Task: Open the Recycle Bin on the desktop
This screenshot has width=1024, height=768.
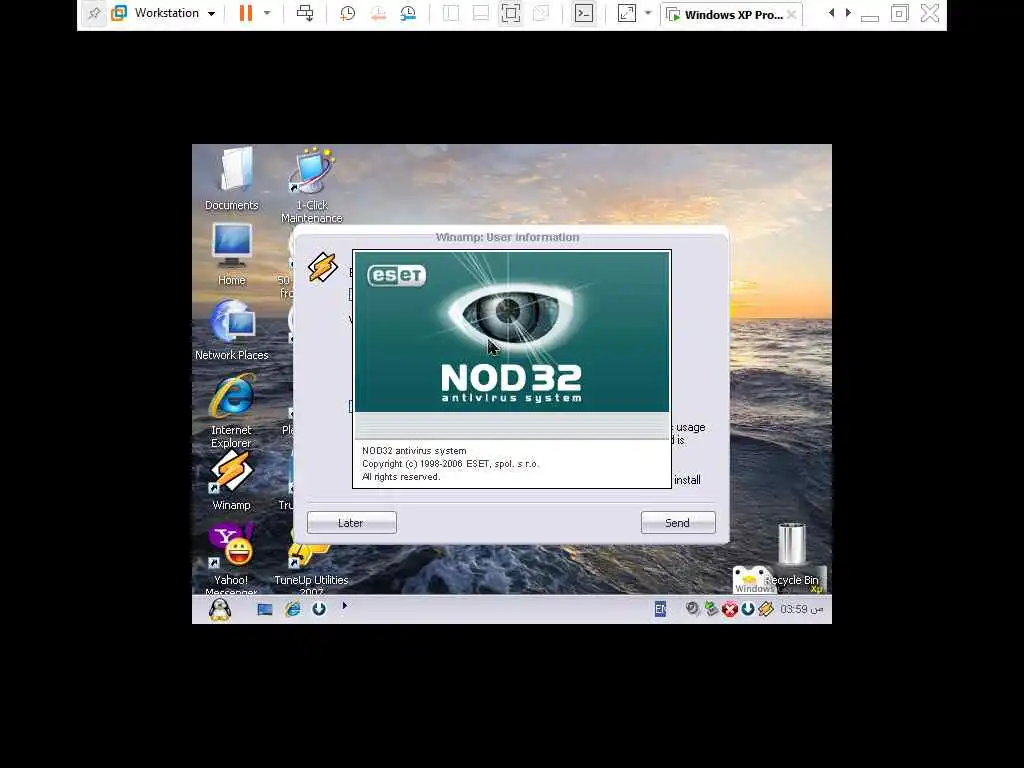Action: tap(792, 554)
